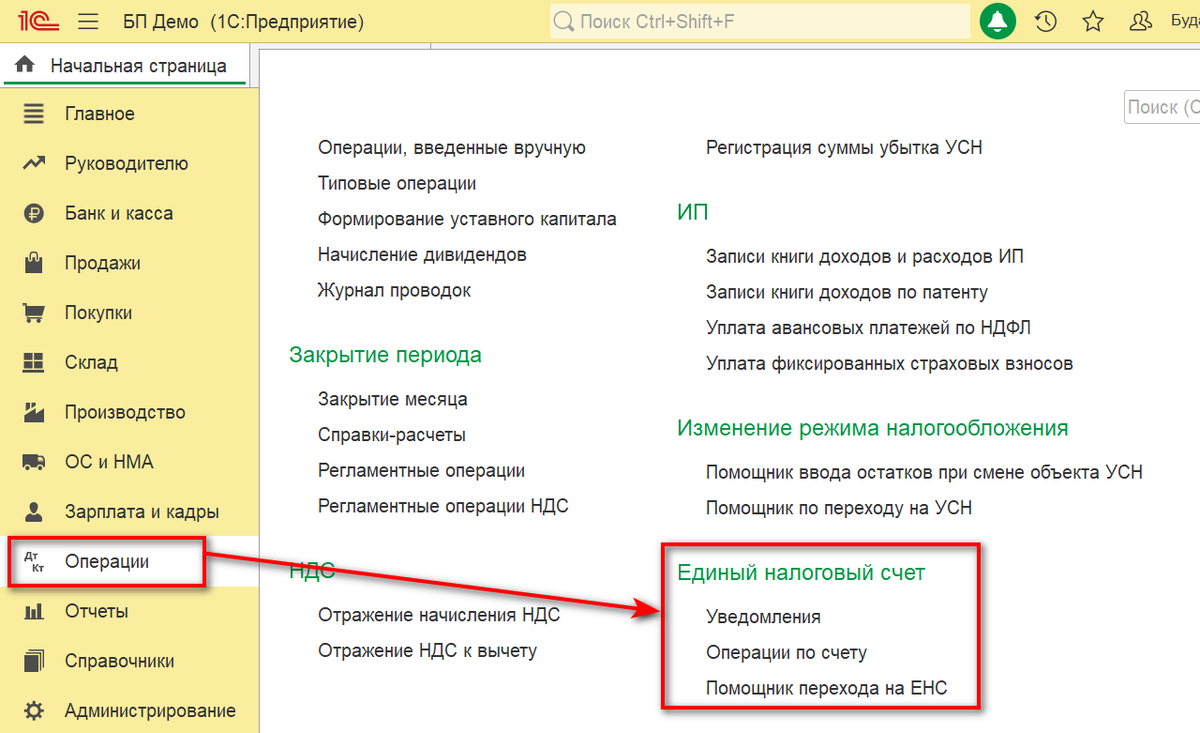Open Регистрация суммы убытка УСН
Viewport: 1200px width, 733px height.
click(x=844, y=148)
